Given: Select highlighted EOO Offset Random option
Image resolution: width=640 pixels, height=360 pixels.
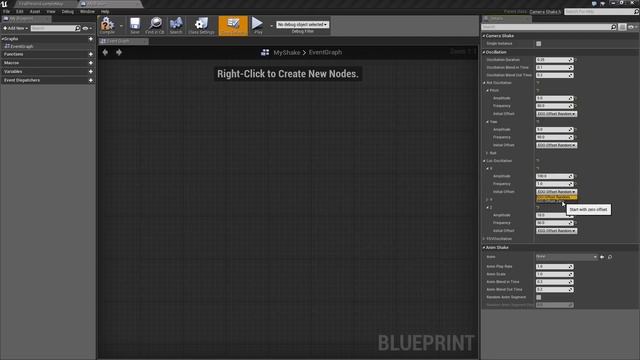Looking at the screenshot, I should pyautogui.click(x=556, y=197).
